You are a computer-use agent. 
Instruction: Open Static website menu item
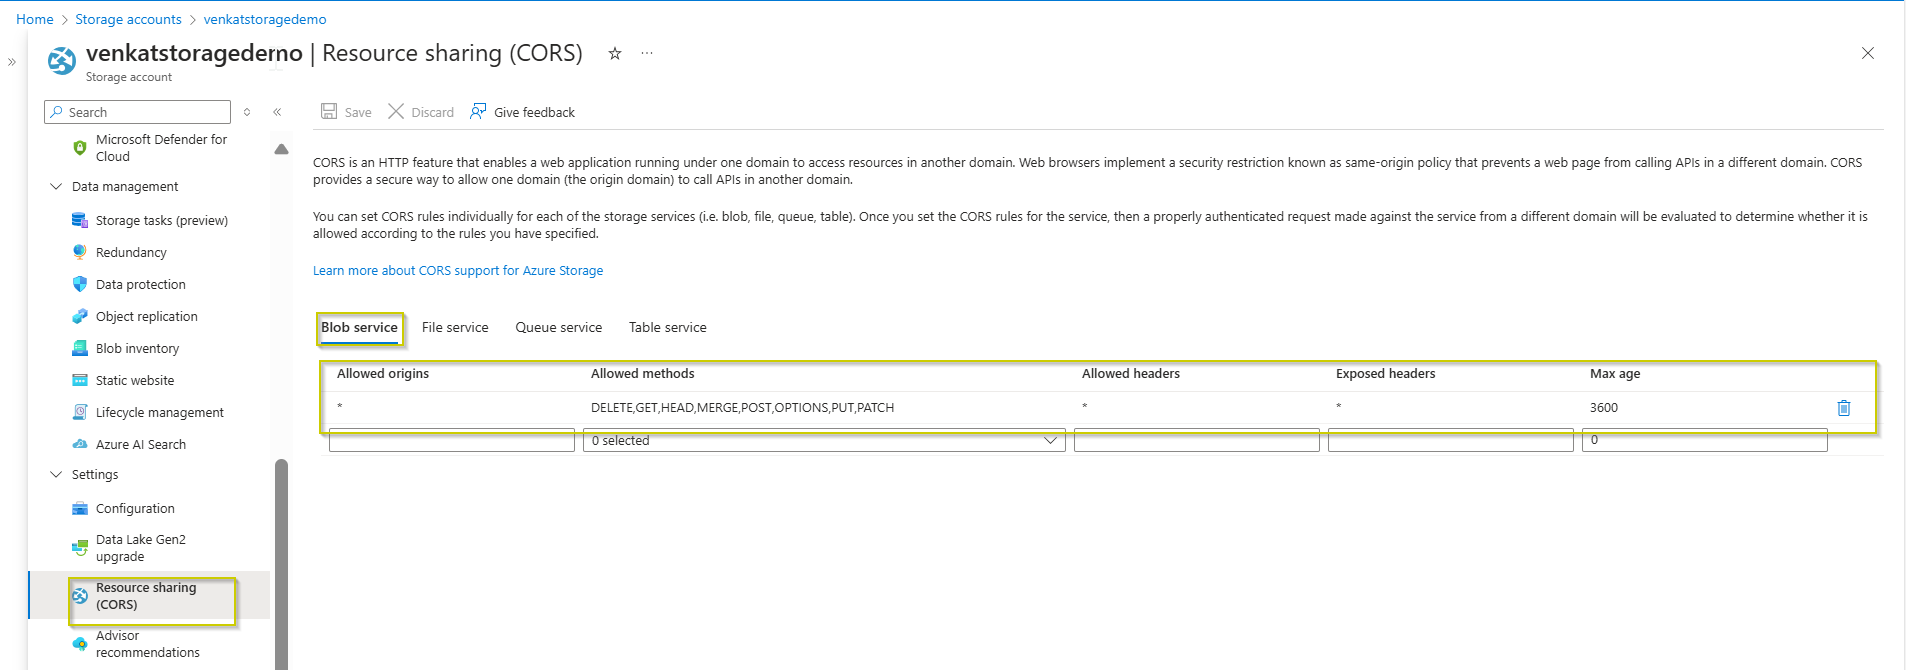click(x=135, y=380)
